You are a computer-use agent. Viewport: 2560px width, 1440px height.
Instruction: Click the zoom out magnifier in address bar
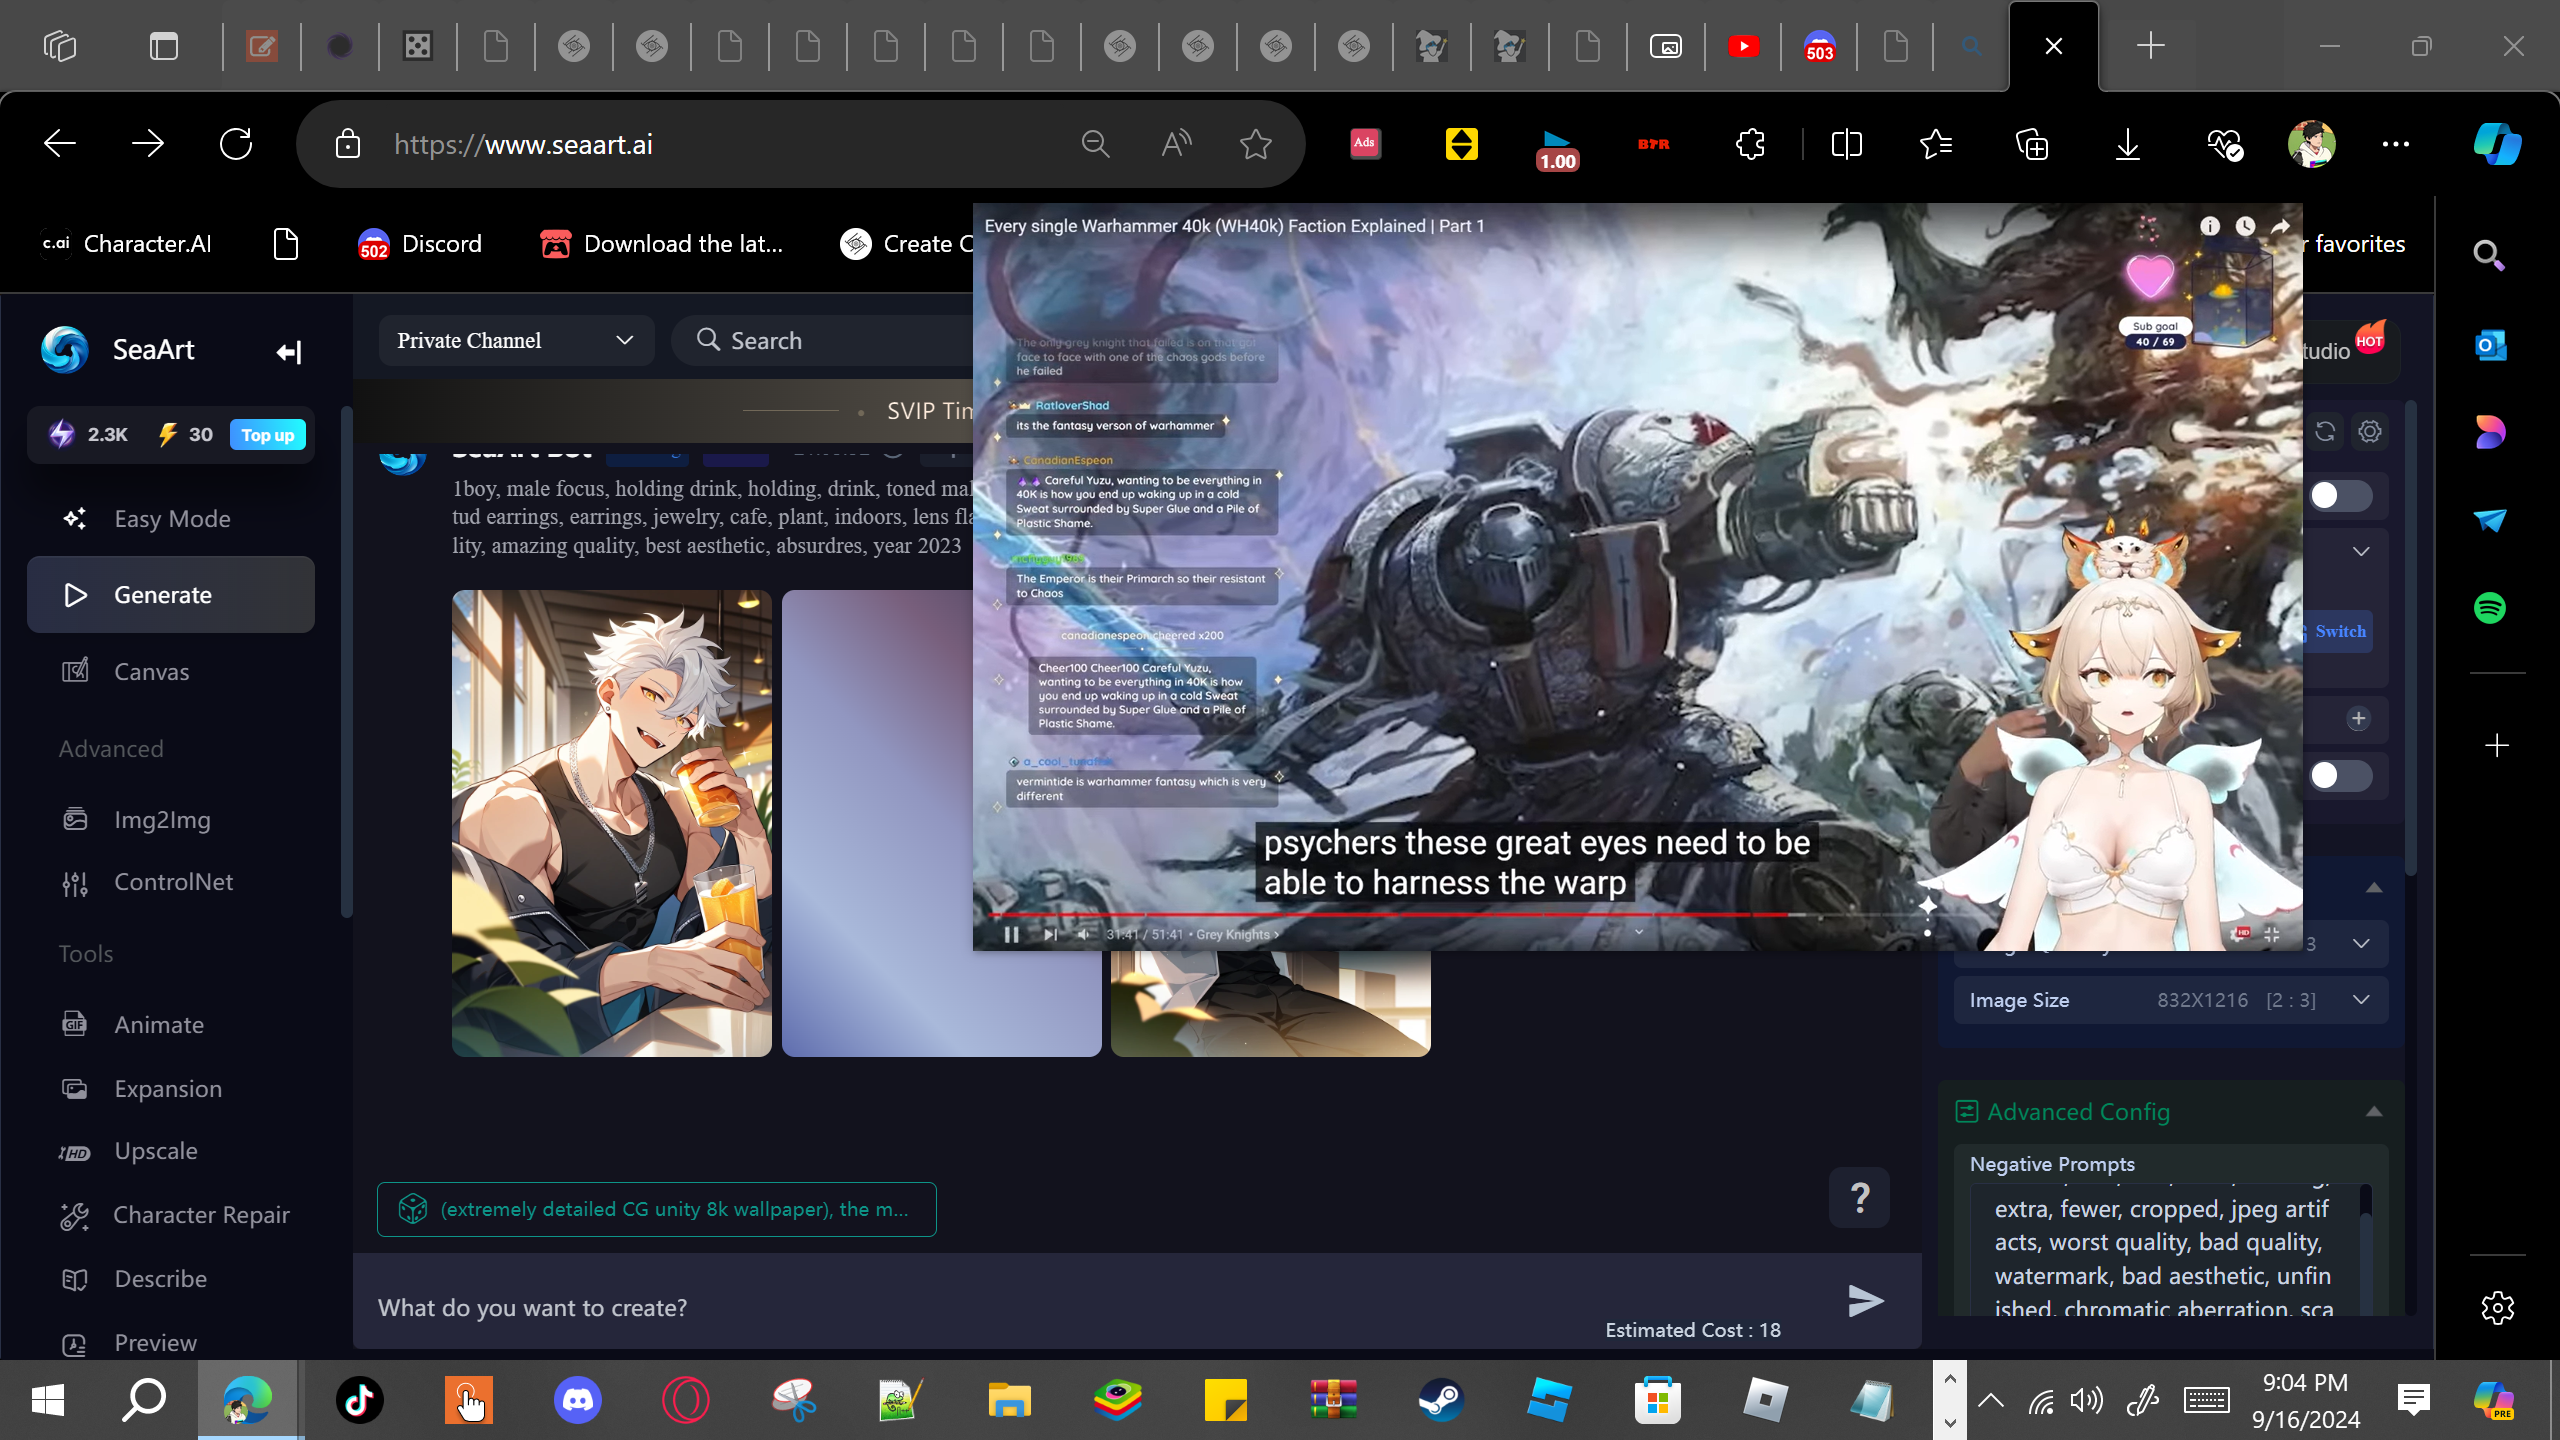coord(1096,144)
